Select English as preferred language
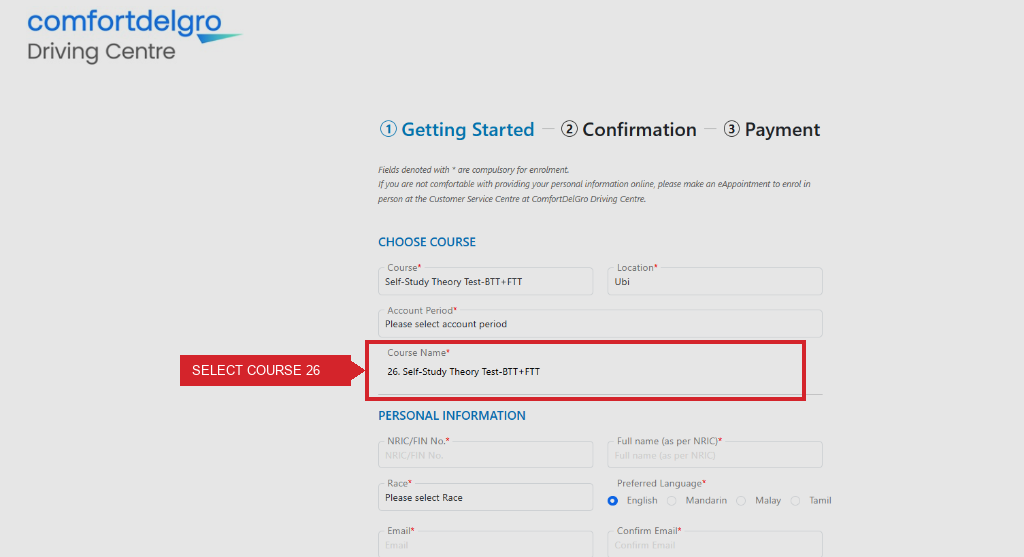This screenshot has width=1024, height=557. (x=613, y=501)
